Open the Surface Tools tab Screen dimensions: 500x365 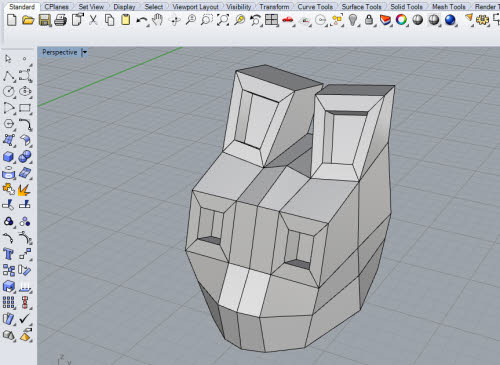[361, 7]
